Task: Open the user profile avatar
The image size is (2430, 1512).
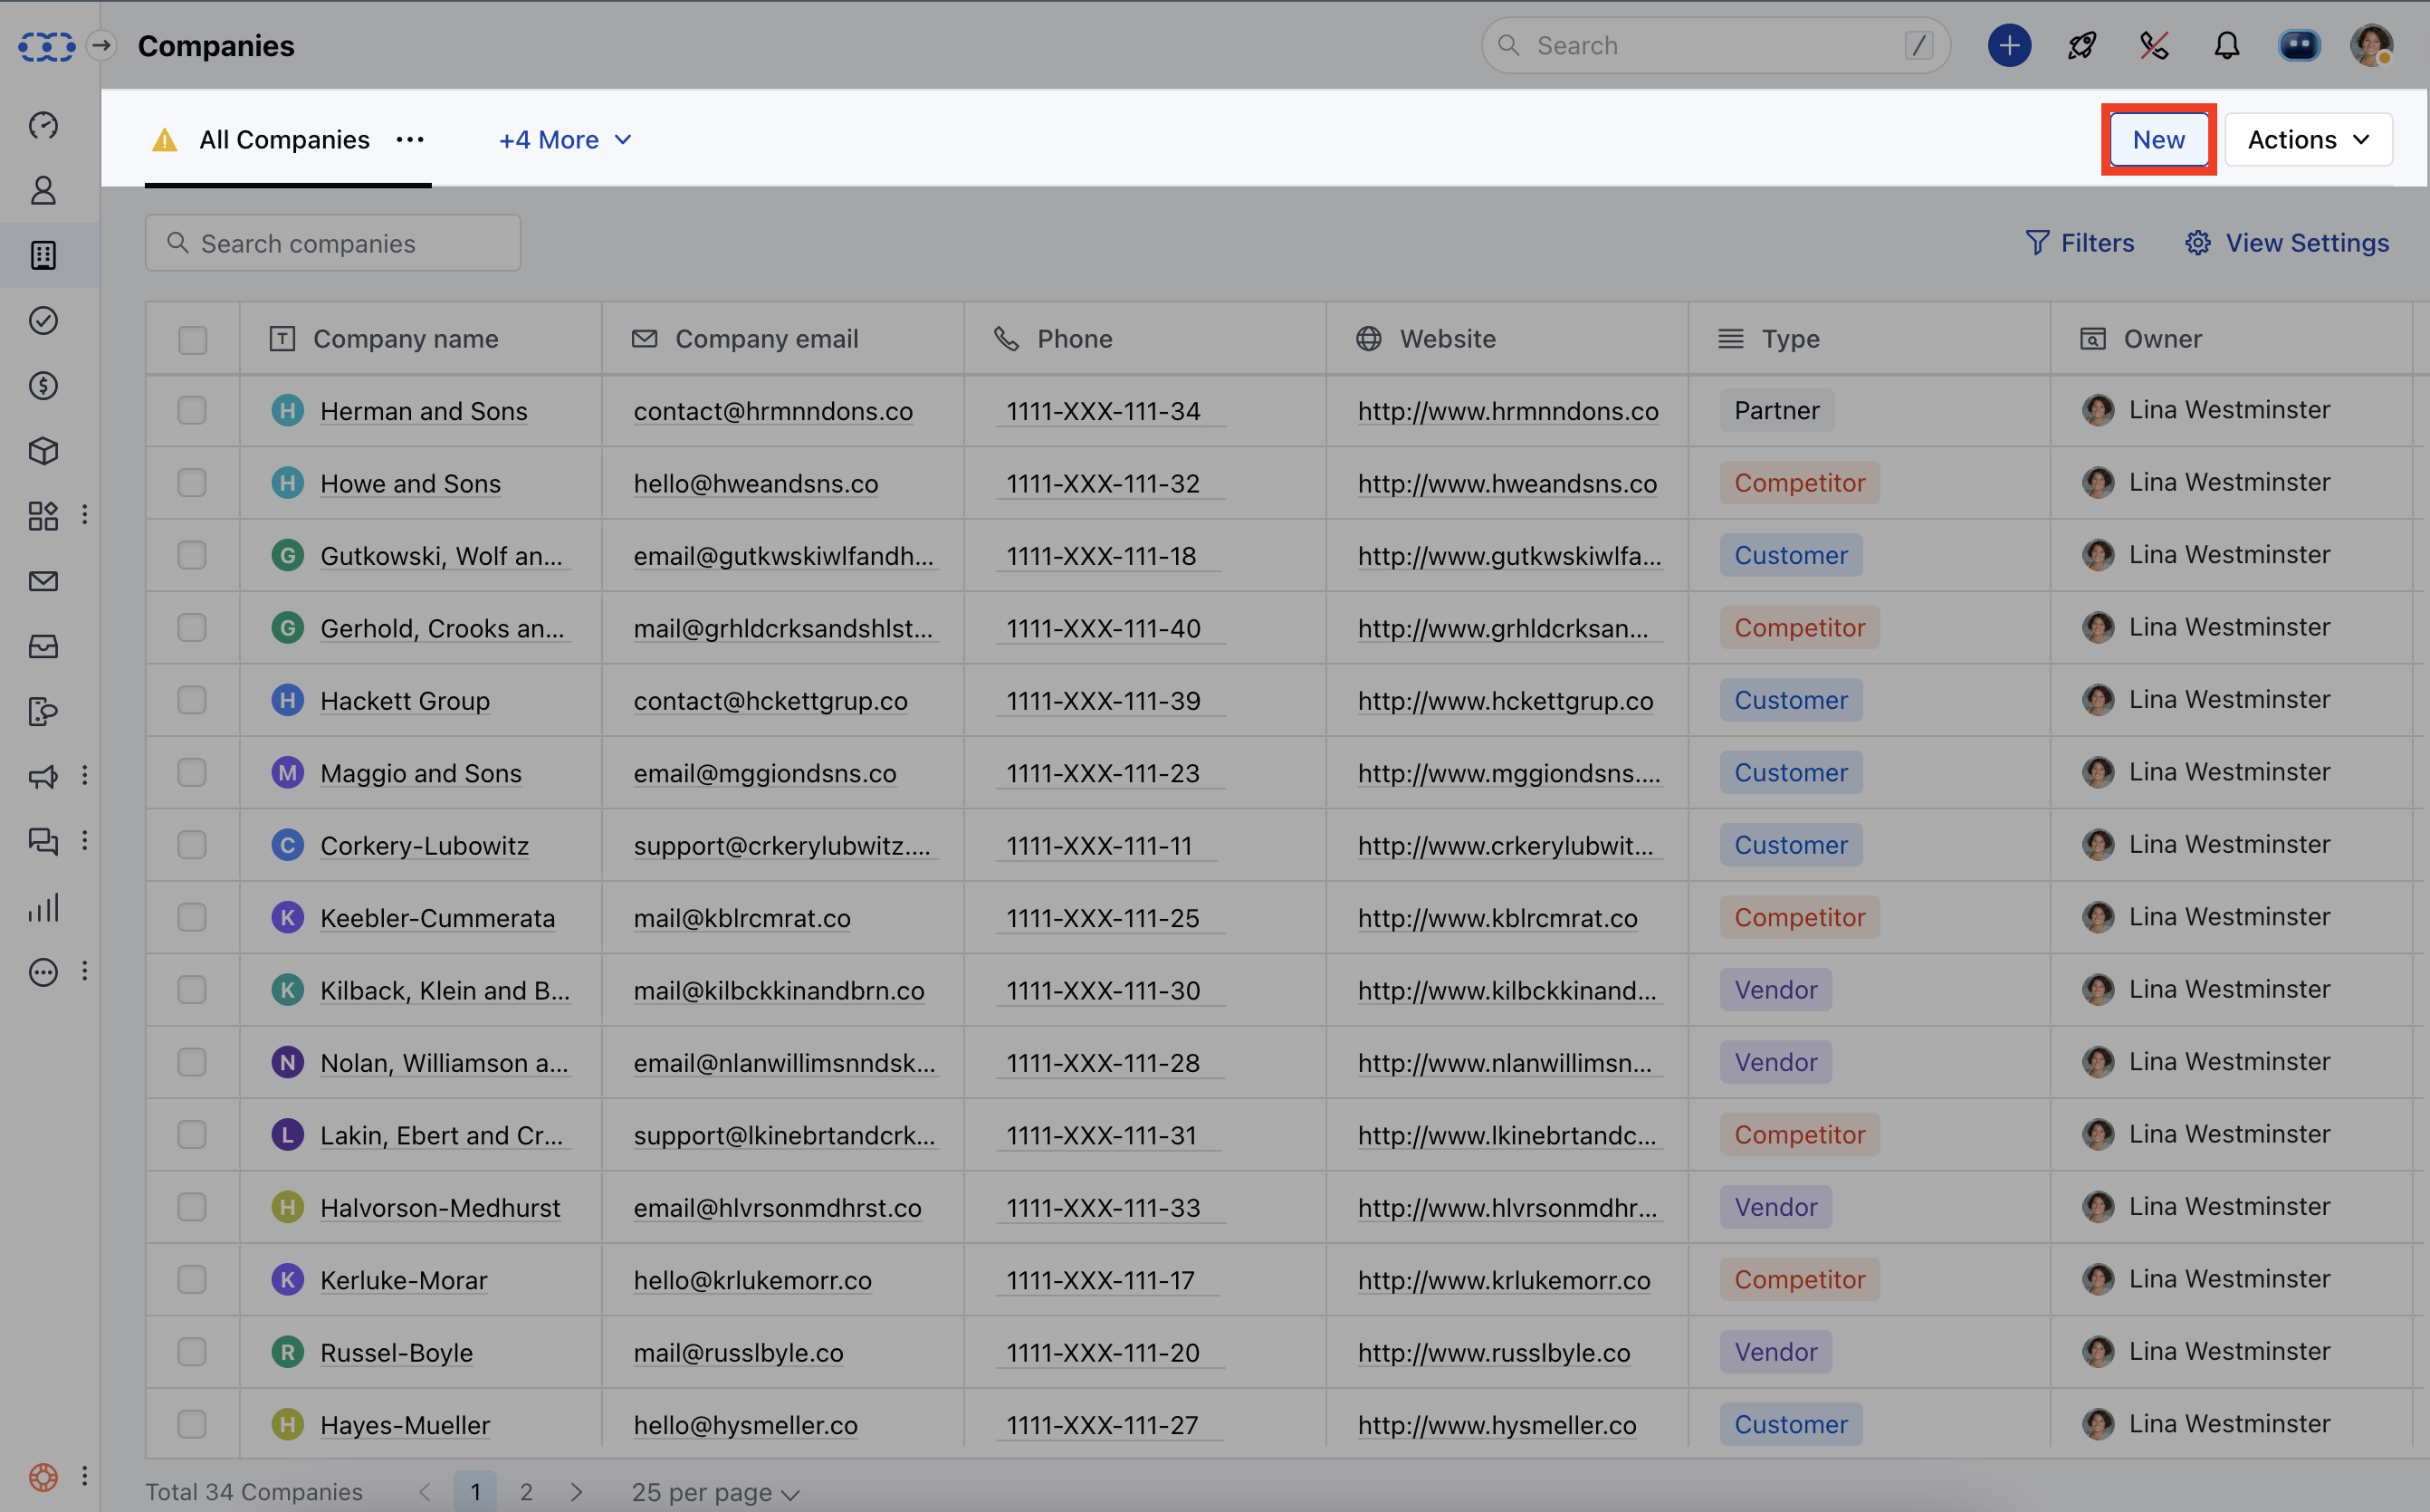Action: 2371,45
